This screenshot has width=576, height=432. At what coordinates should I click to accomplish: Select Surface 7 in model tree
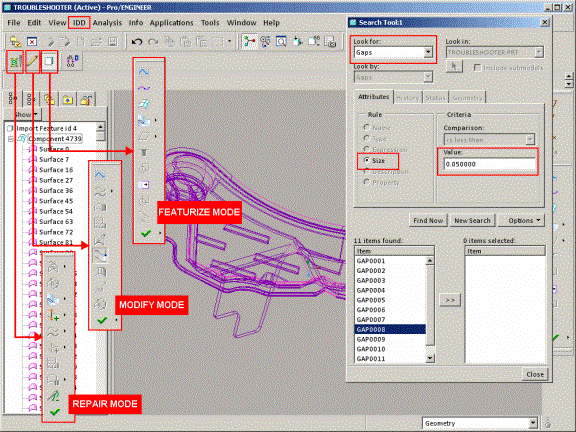[54, 159]
